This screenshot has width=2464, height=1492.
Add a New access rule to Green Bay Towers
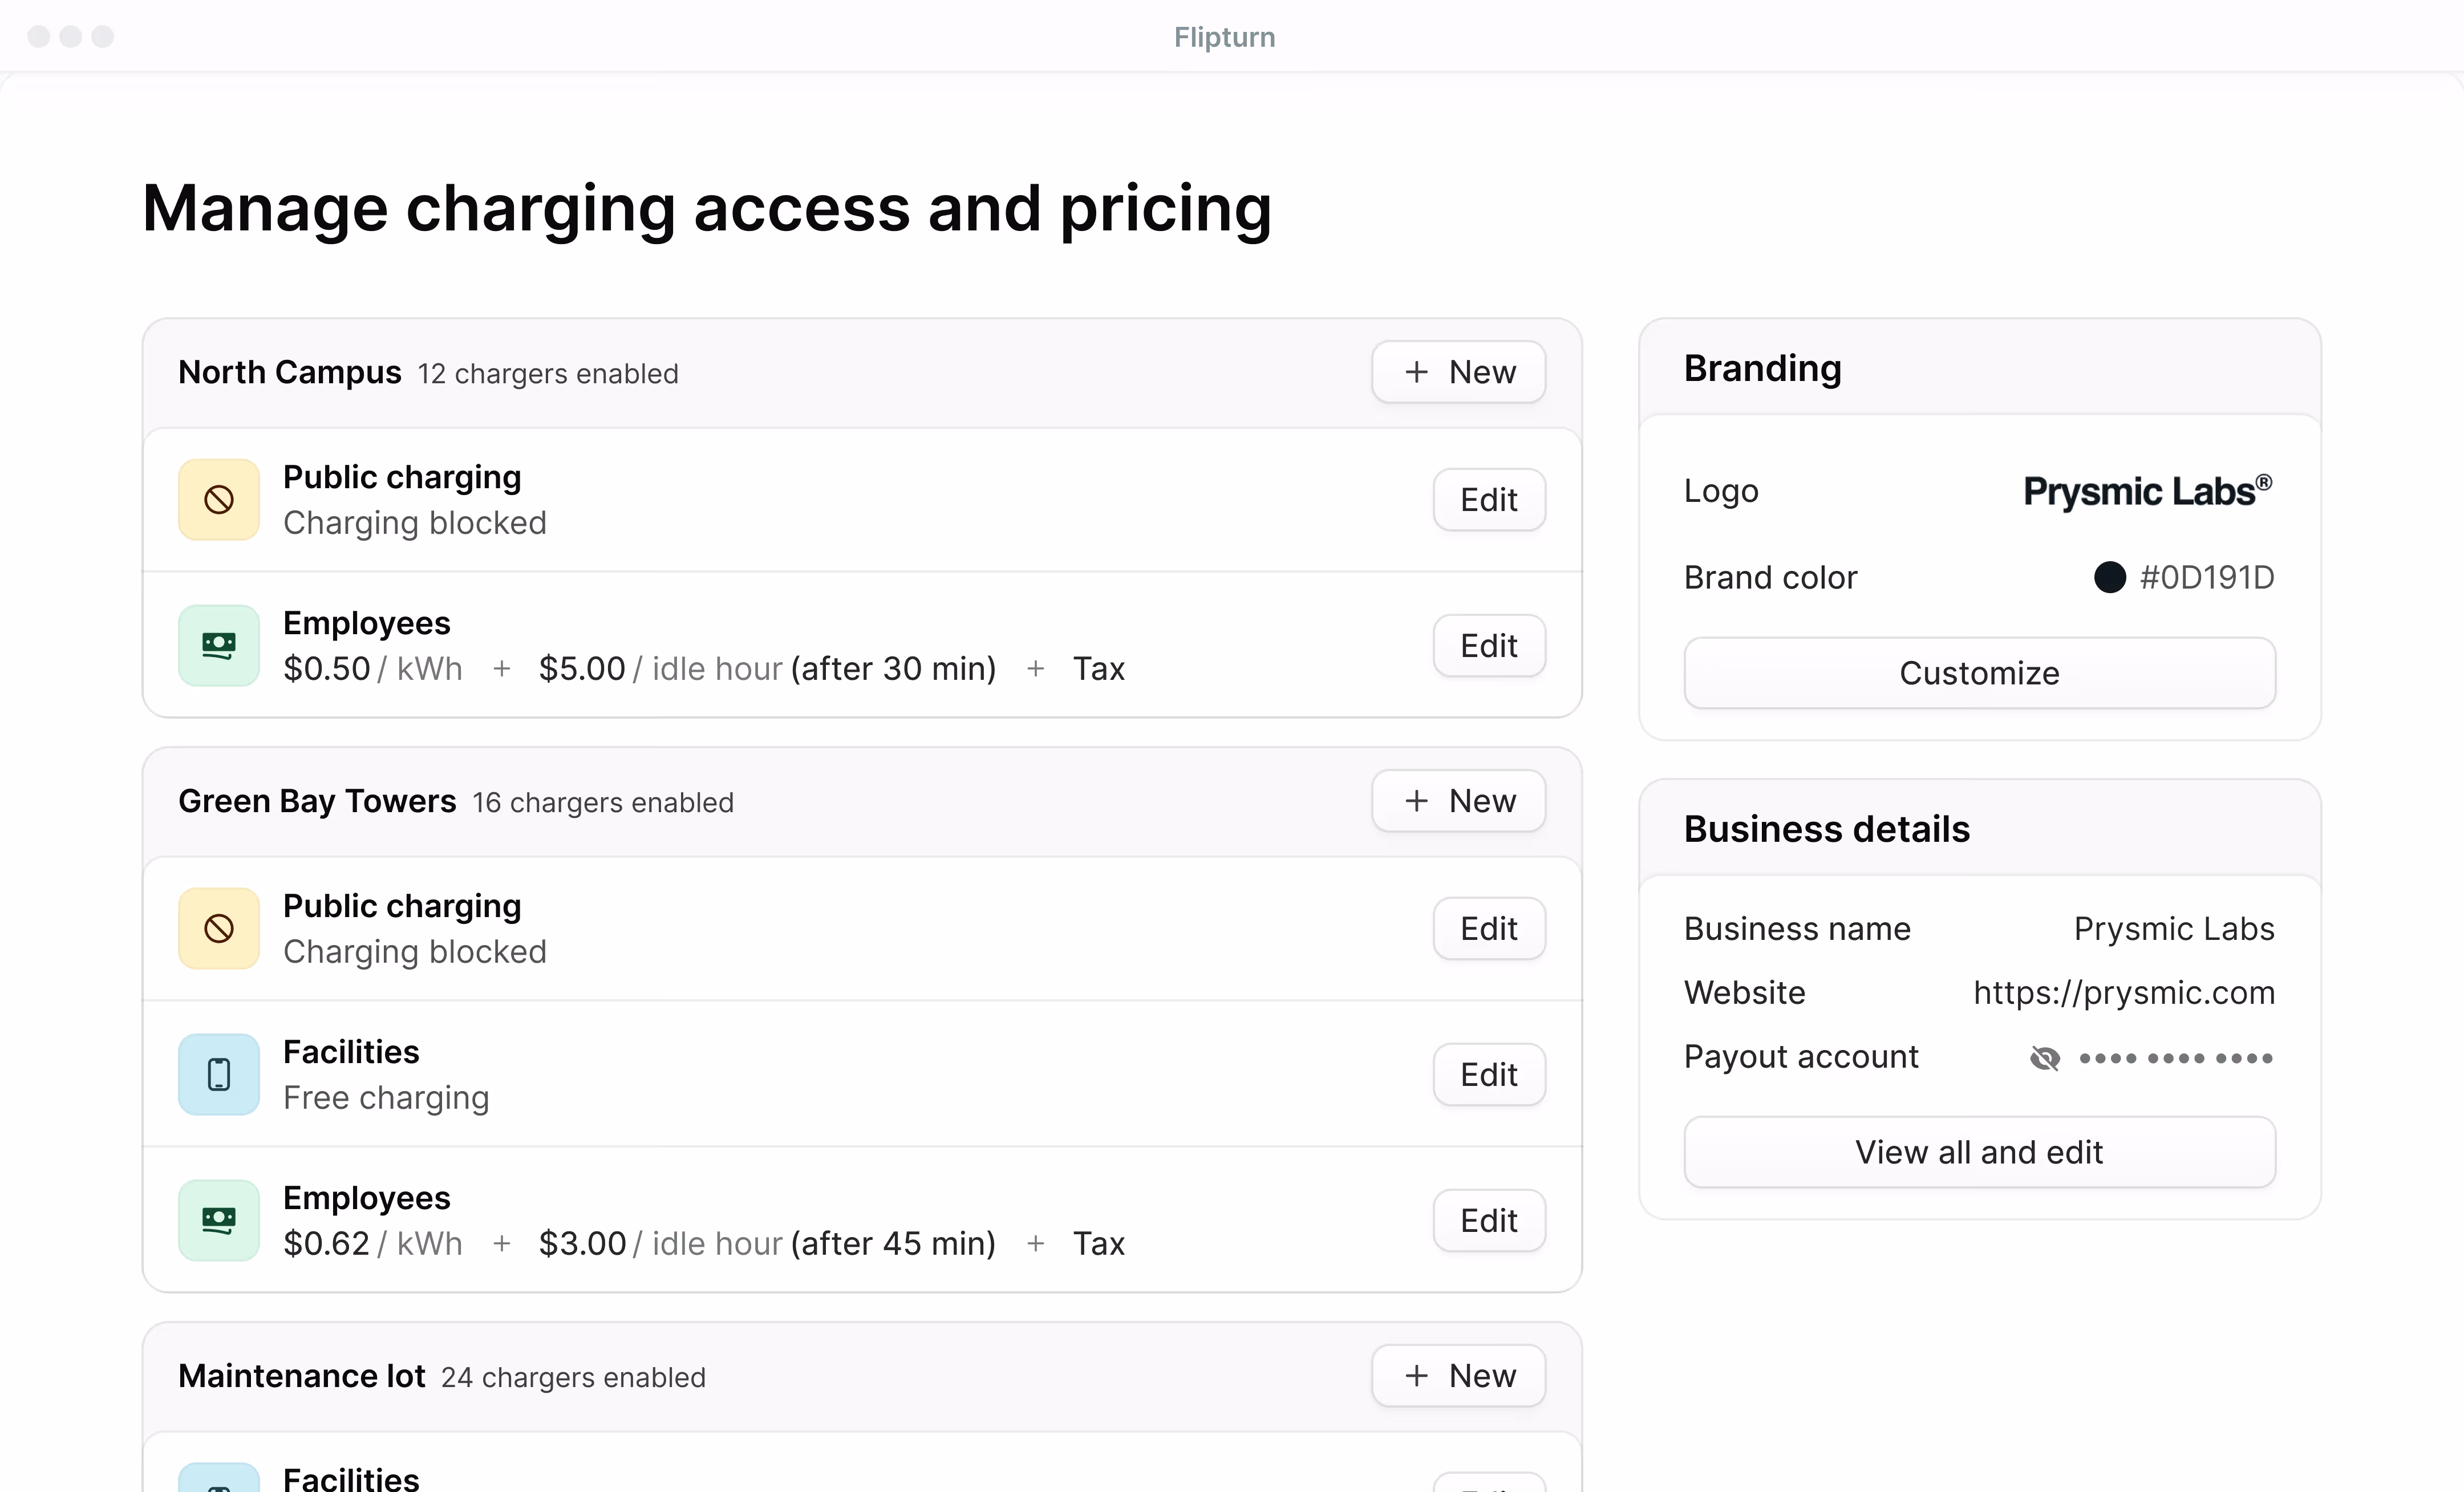coord(1458,800)
